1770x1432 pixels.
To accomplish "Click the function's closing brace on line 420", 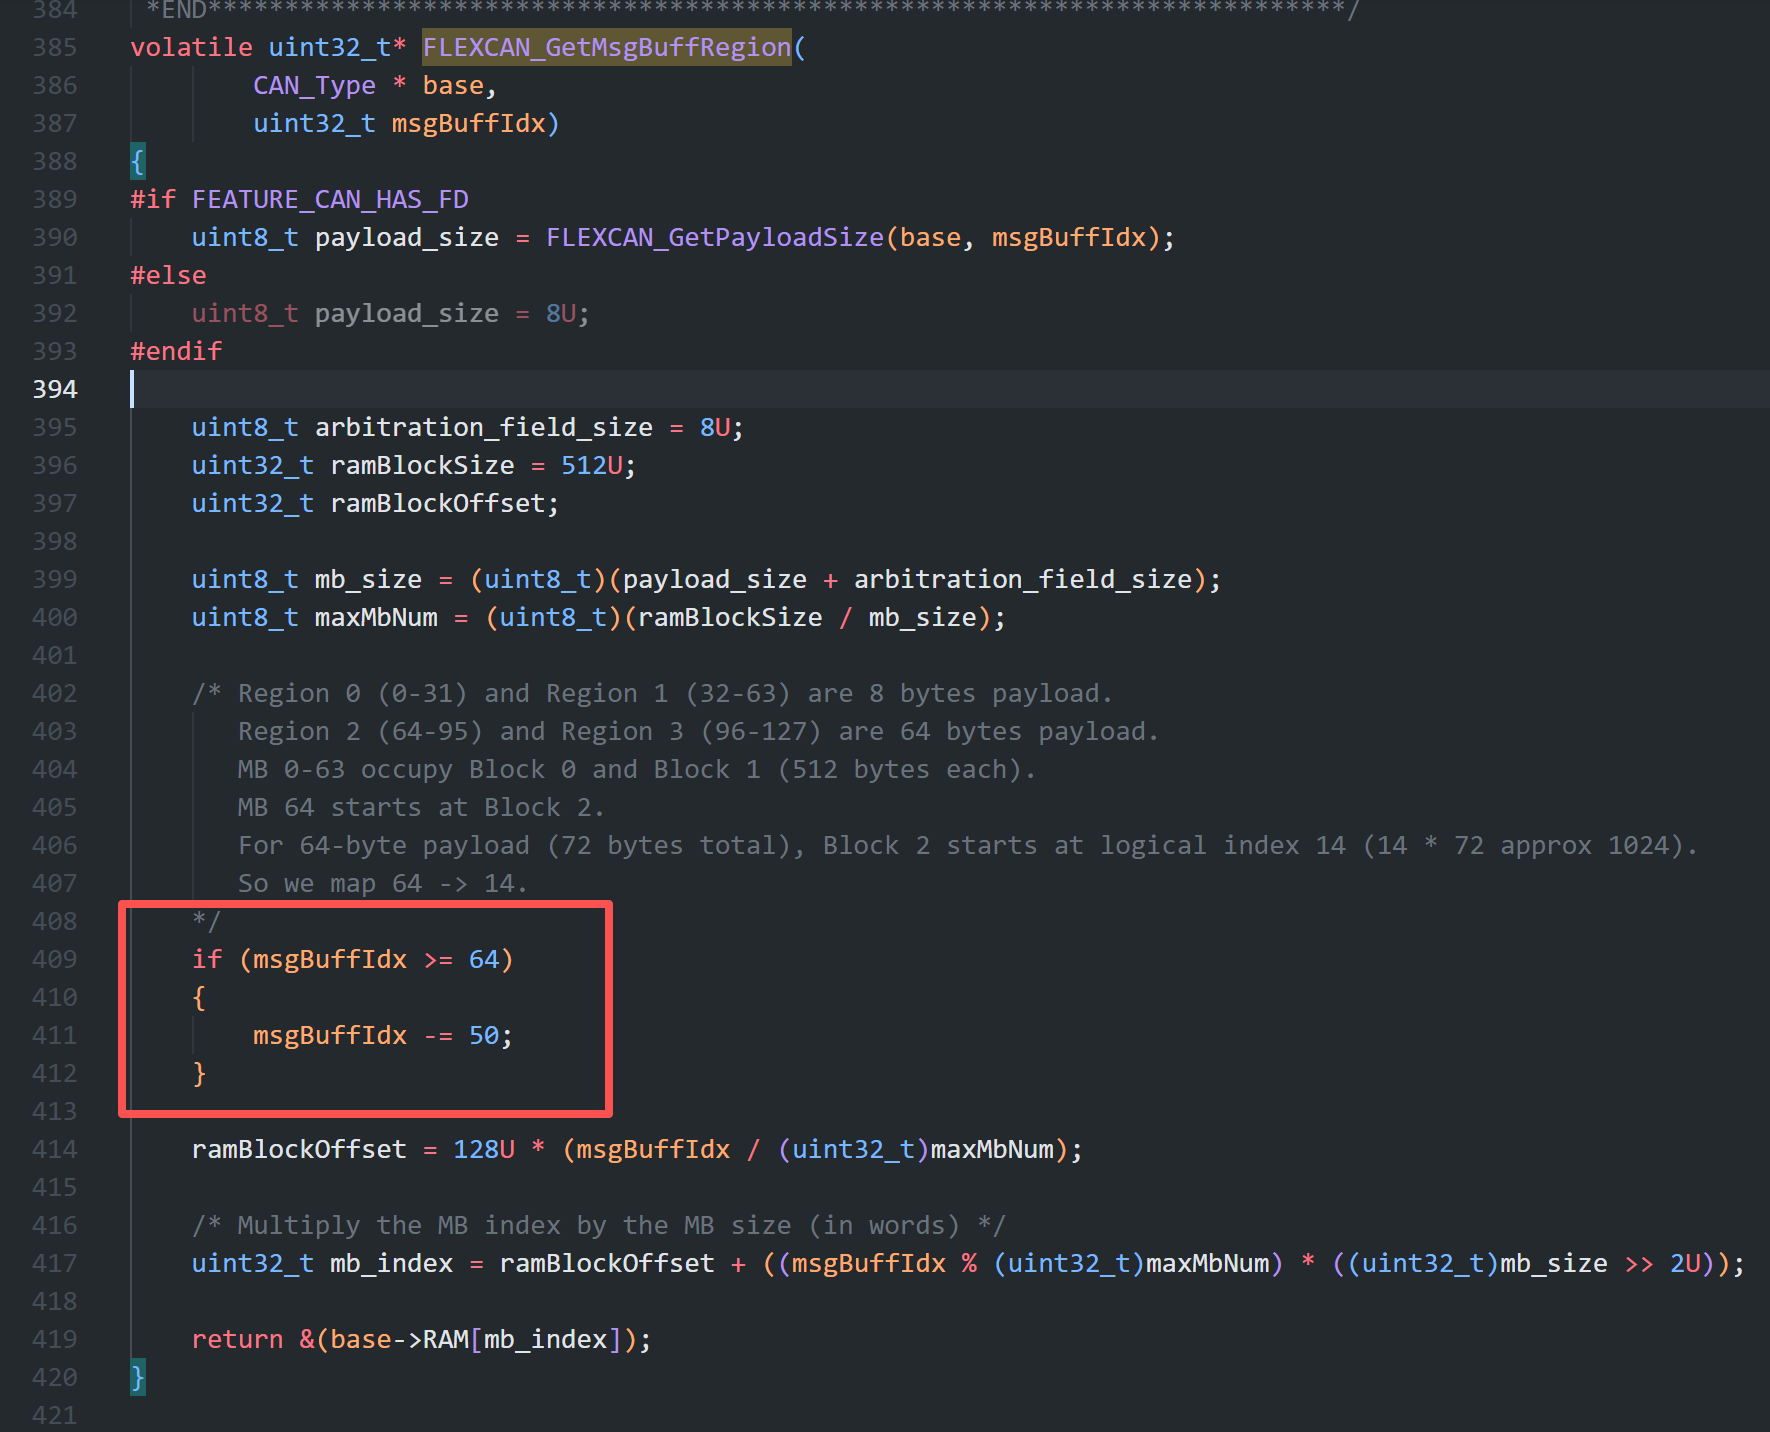I will coord(138,1377).
